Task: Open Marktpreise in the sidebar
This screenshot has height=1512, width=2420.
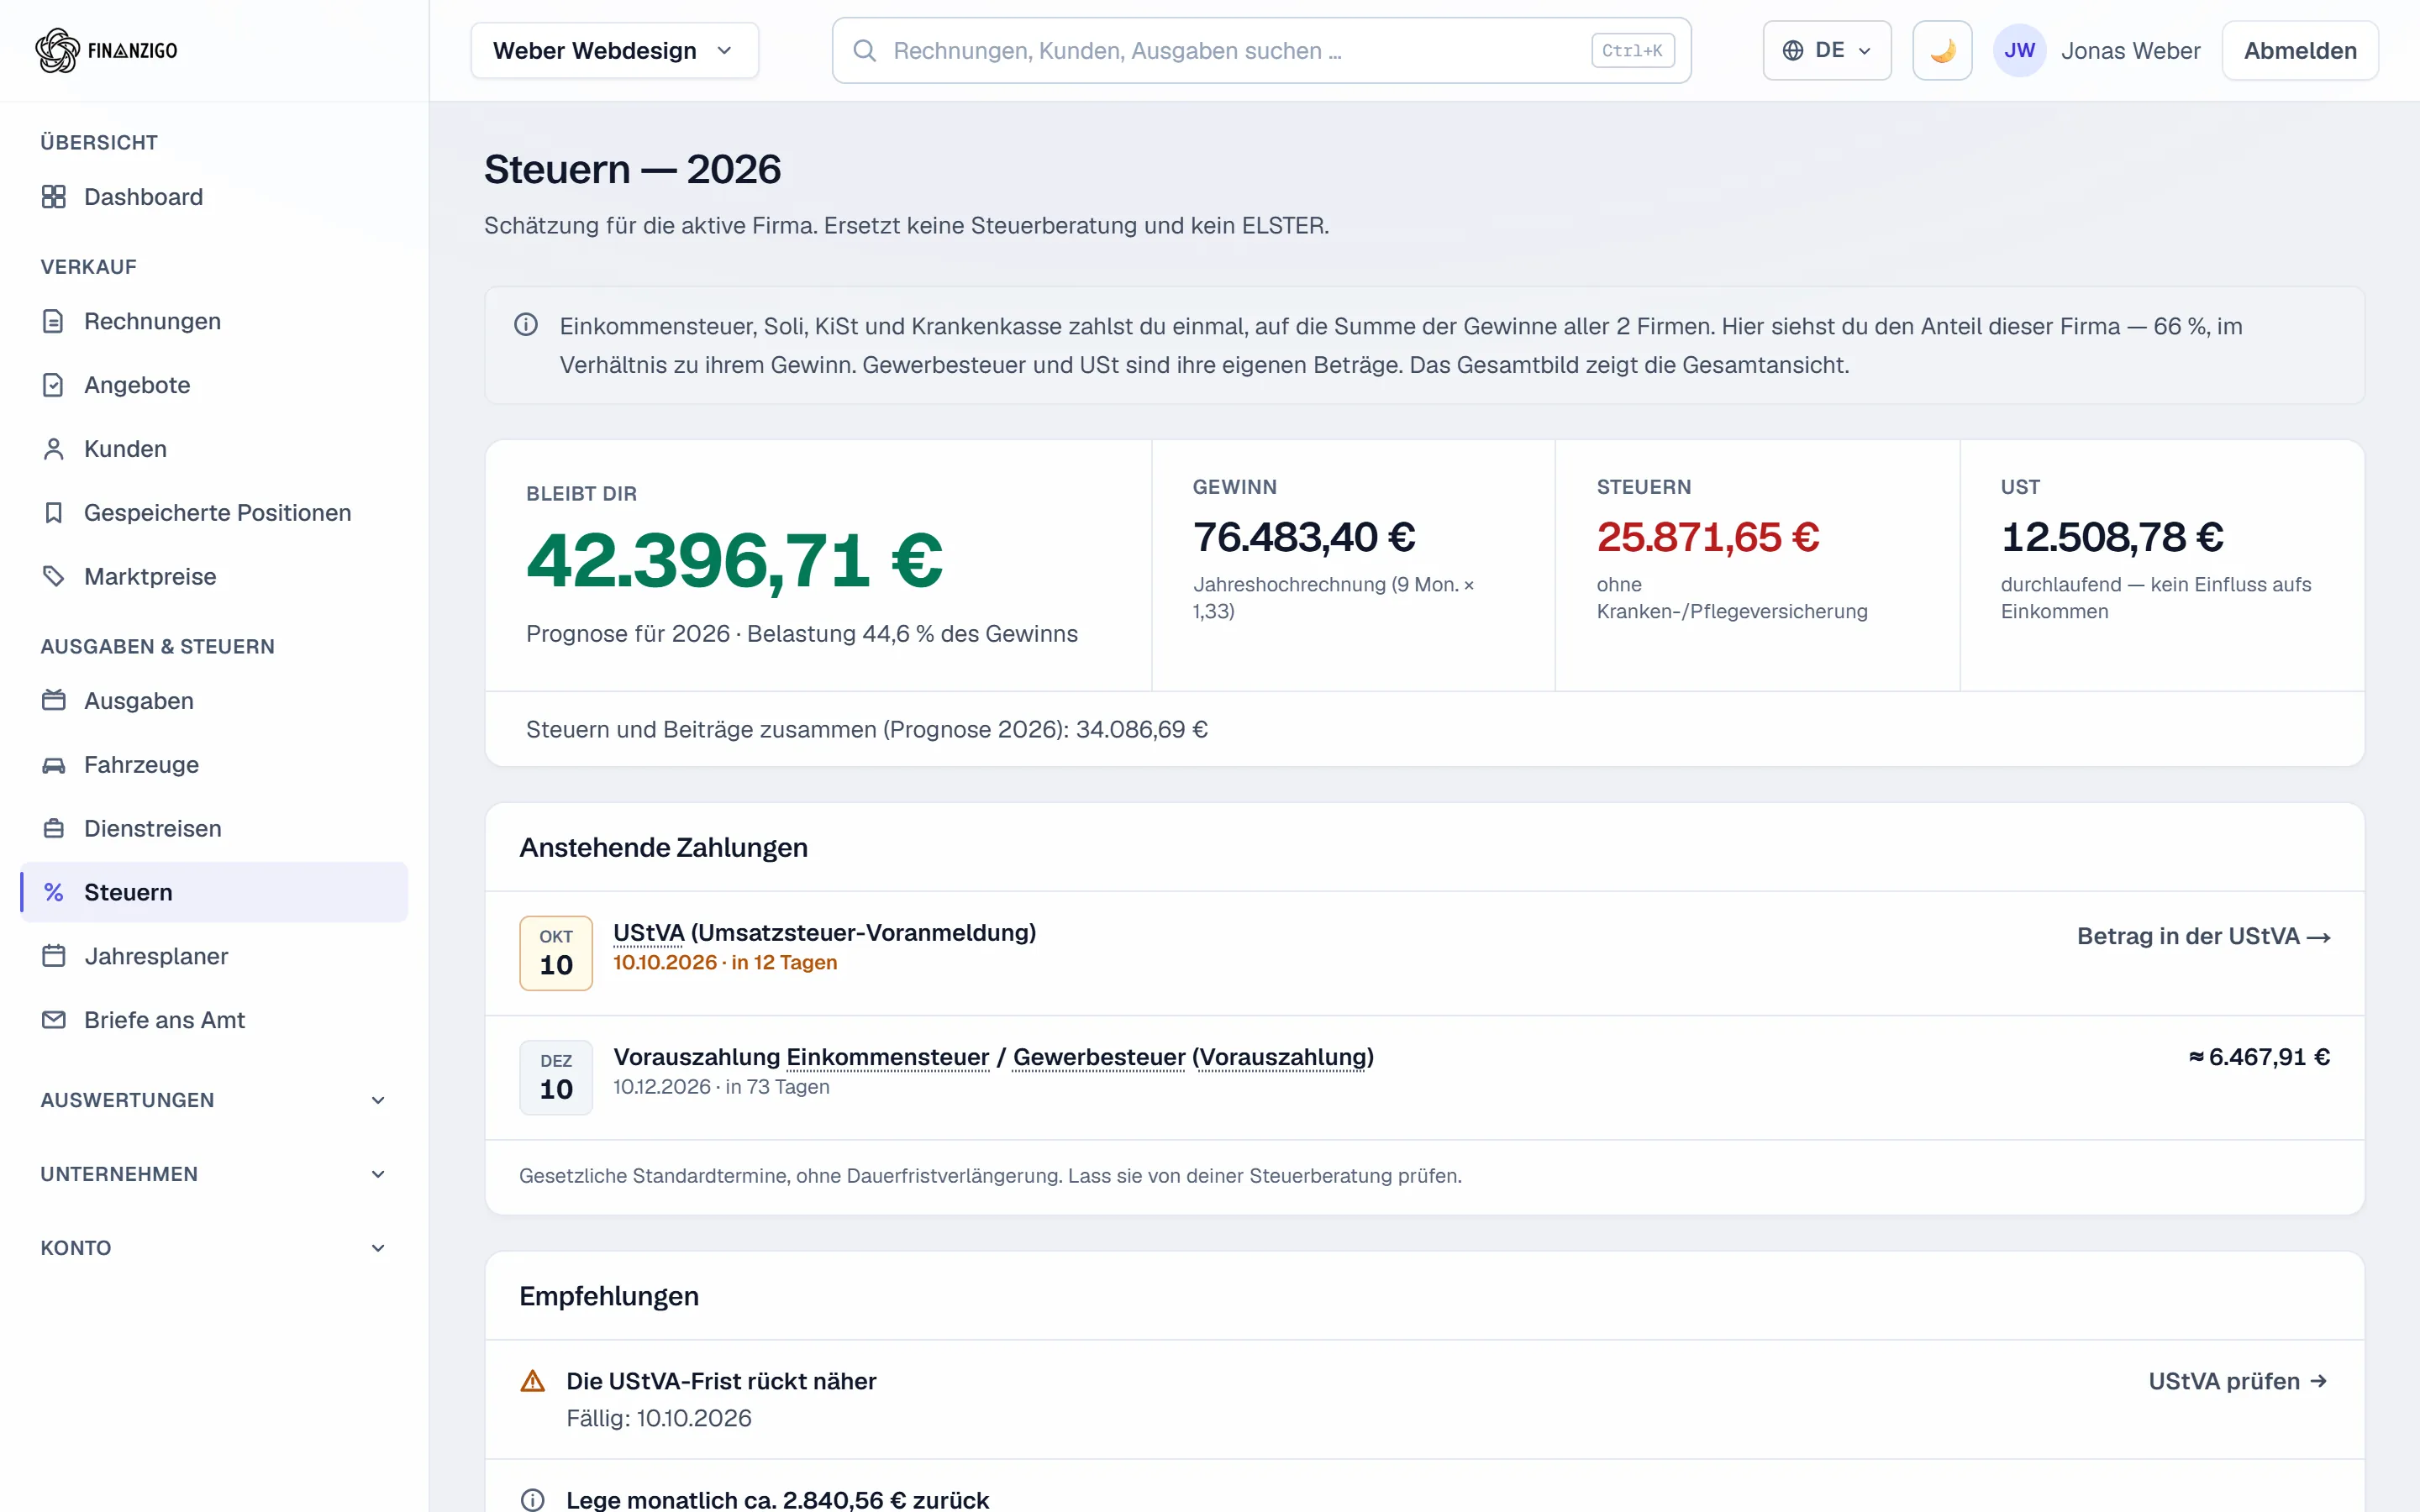Action: (214, 577)
